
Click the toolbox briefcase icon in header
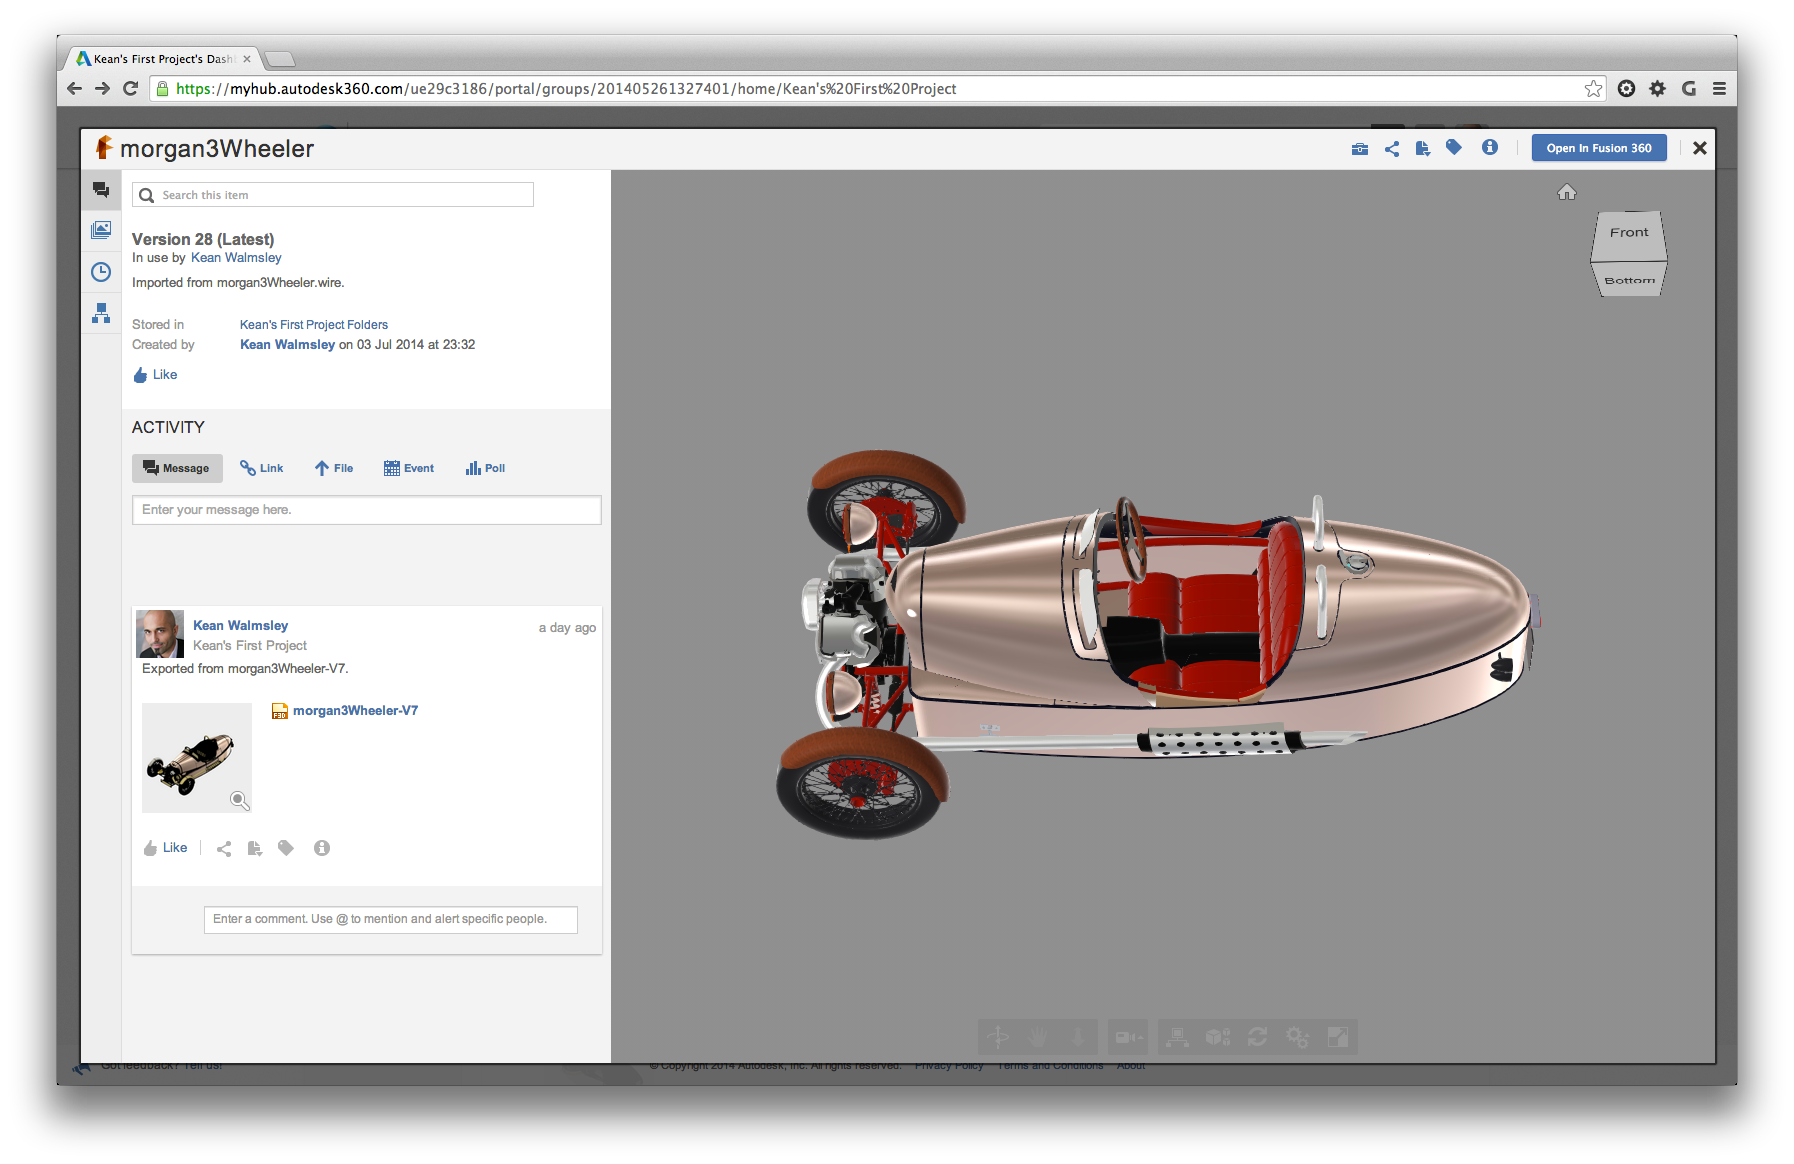click(1360, 149)
